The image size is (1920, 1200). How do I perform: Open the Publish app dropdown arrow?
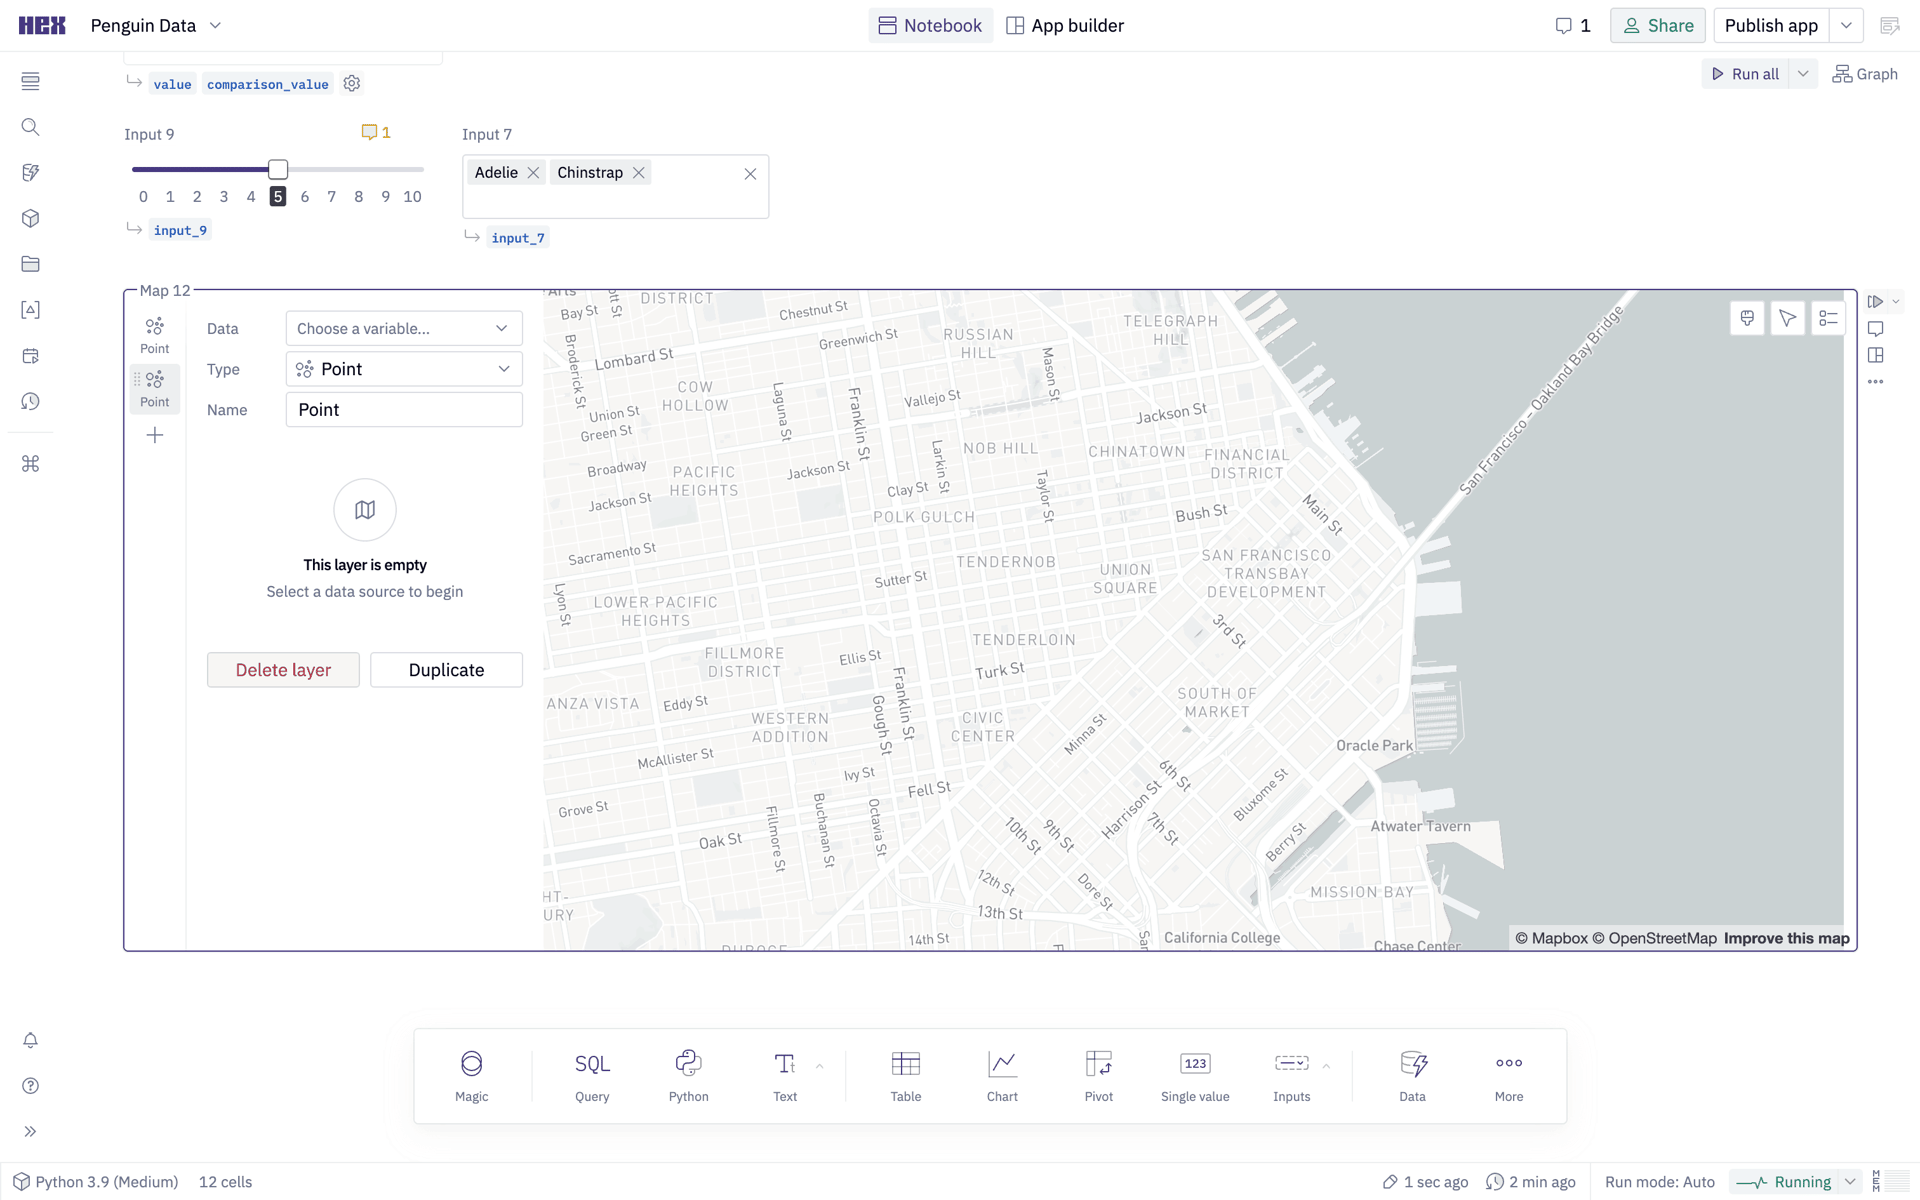pos(1847,26)
